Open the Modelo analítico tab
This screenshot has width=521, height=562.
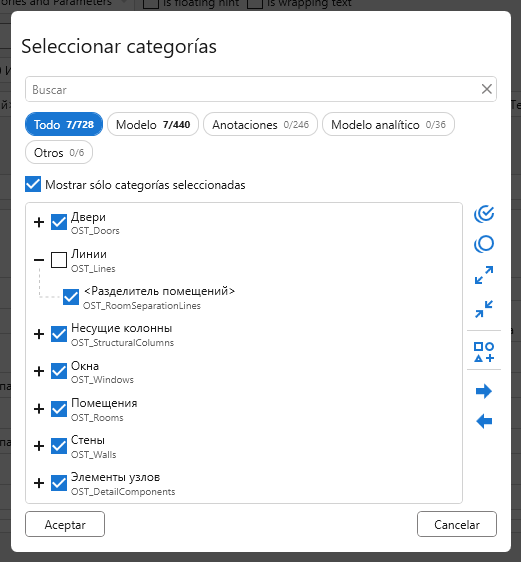coord(388,124)
